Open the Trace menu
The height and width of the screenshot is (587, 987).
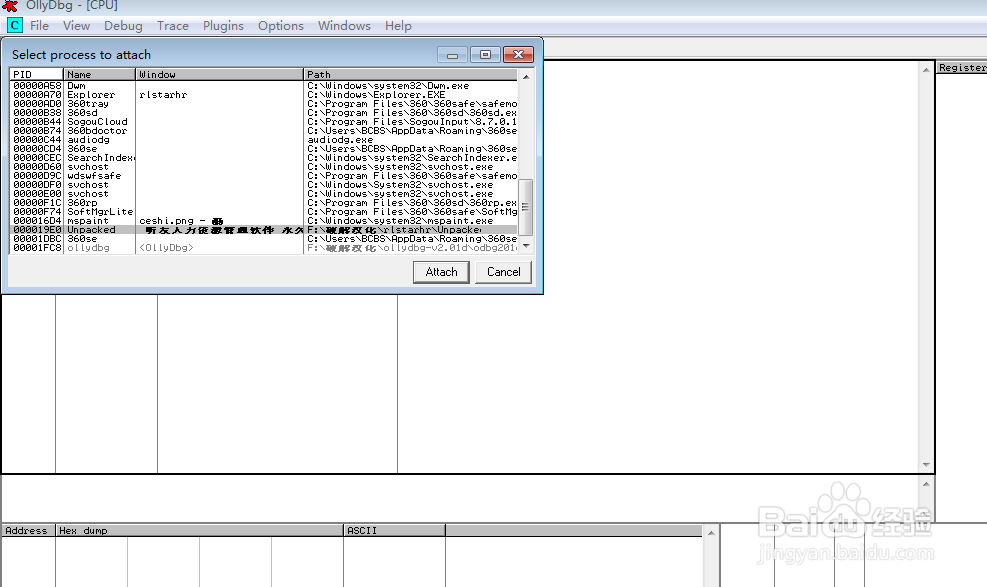click(172, 26)
